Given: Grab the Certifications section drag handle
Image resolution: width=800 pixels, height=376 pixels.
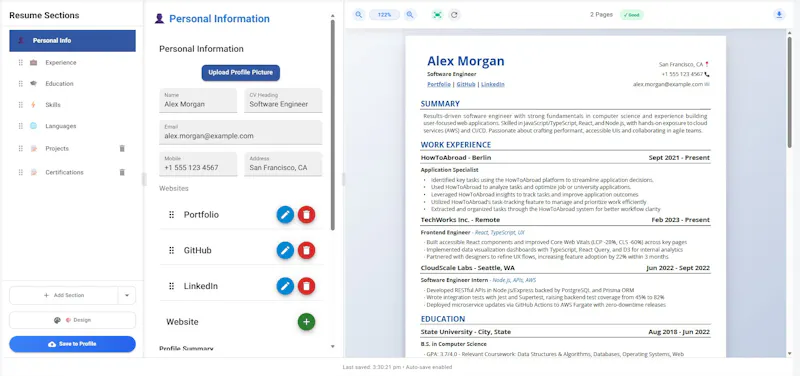Looking at the screenshot, I should click(x=21, y=172).
